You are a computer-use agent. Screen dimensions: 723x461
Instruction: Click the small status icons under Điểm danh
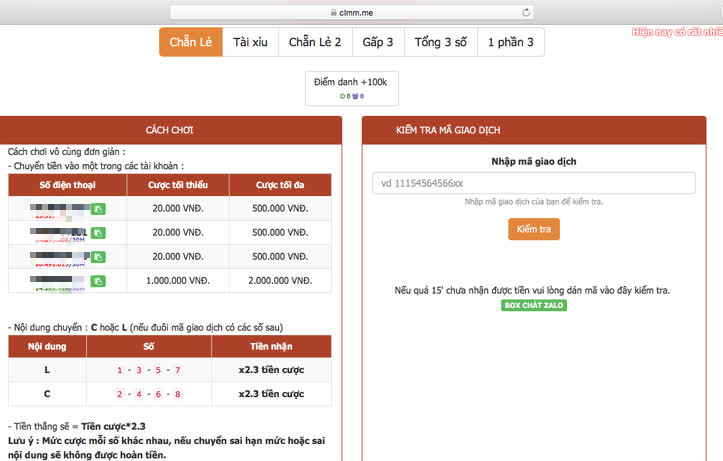(x=352, y=96)
